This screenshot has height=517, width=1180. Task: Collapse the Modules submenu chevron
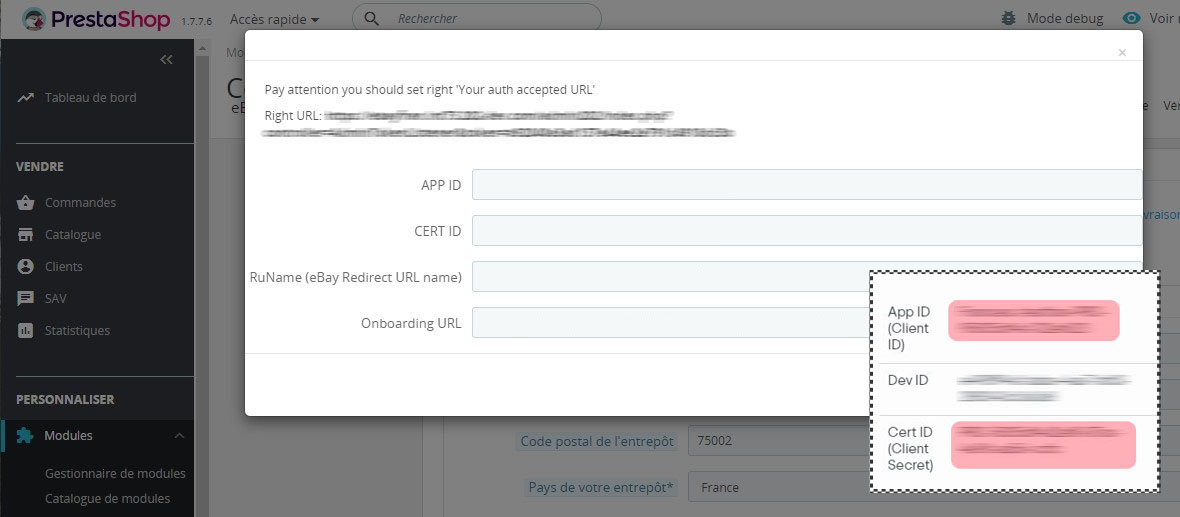click(179, 436)
